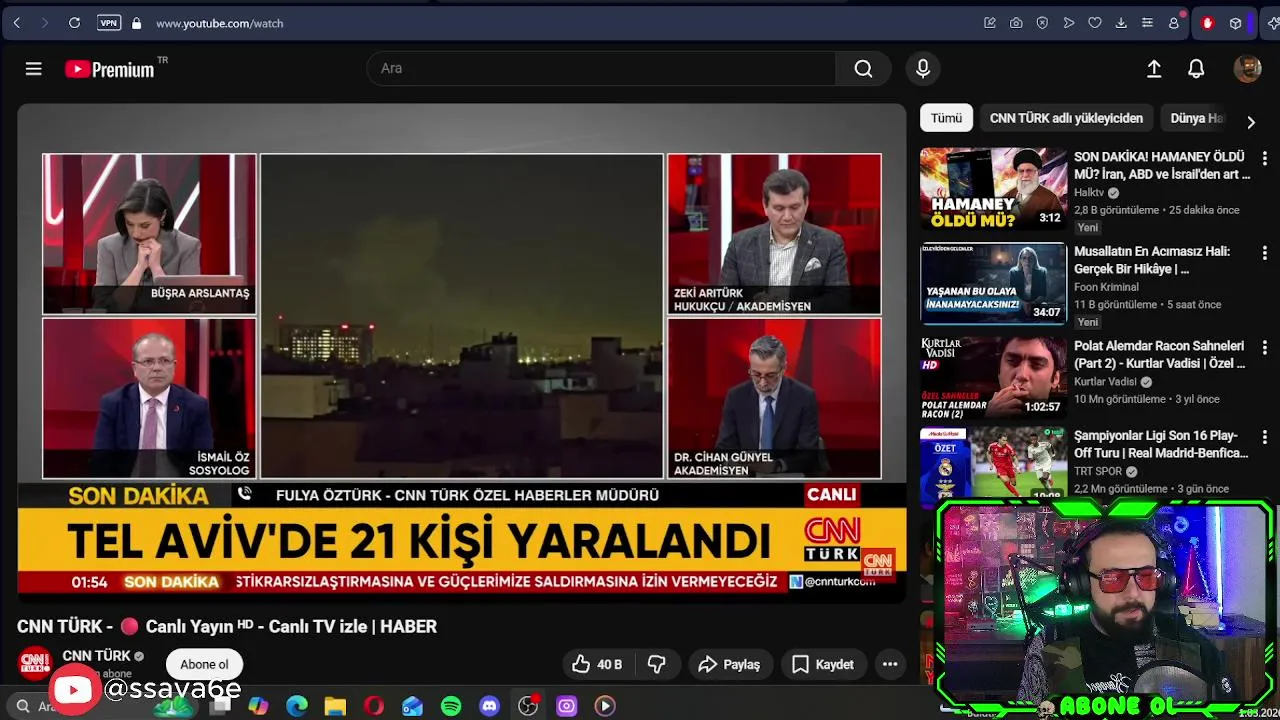
Task: Open Discord from taskbar
Action: click(489, 706)
